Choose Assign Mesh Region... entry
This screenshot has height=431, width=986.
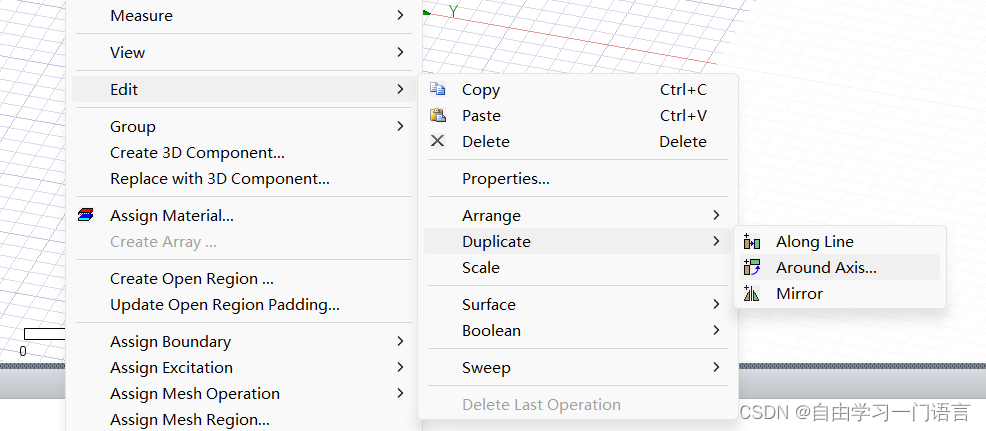click(x=244, y=419)
